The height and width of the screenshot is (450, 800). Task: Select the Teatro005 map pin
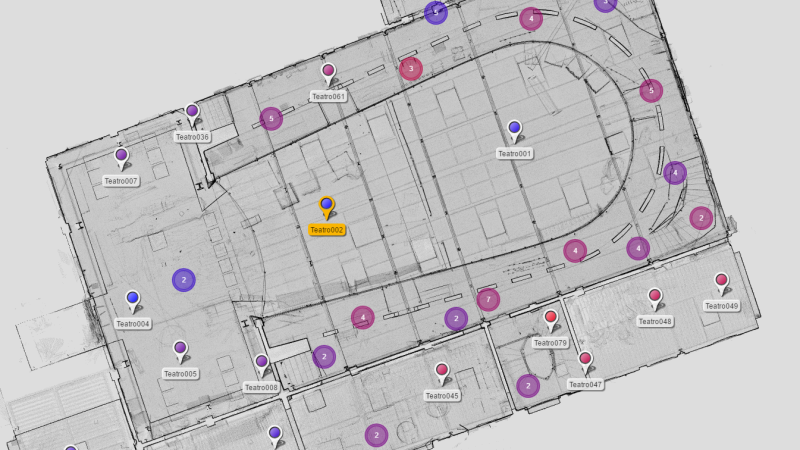(180, 349)
